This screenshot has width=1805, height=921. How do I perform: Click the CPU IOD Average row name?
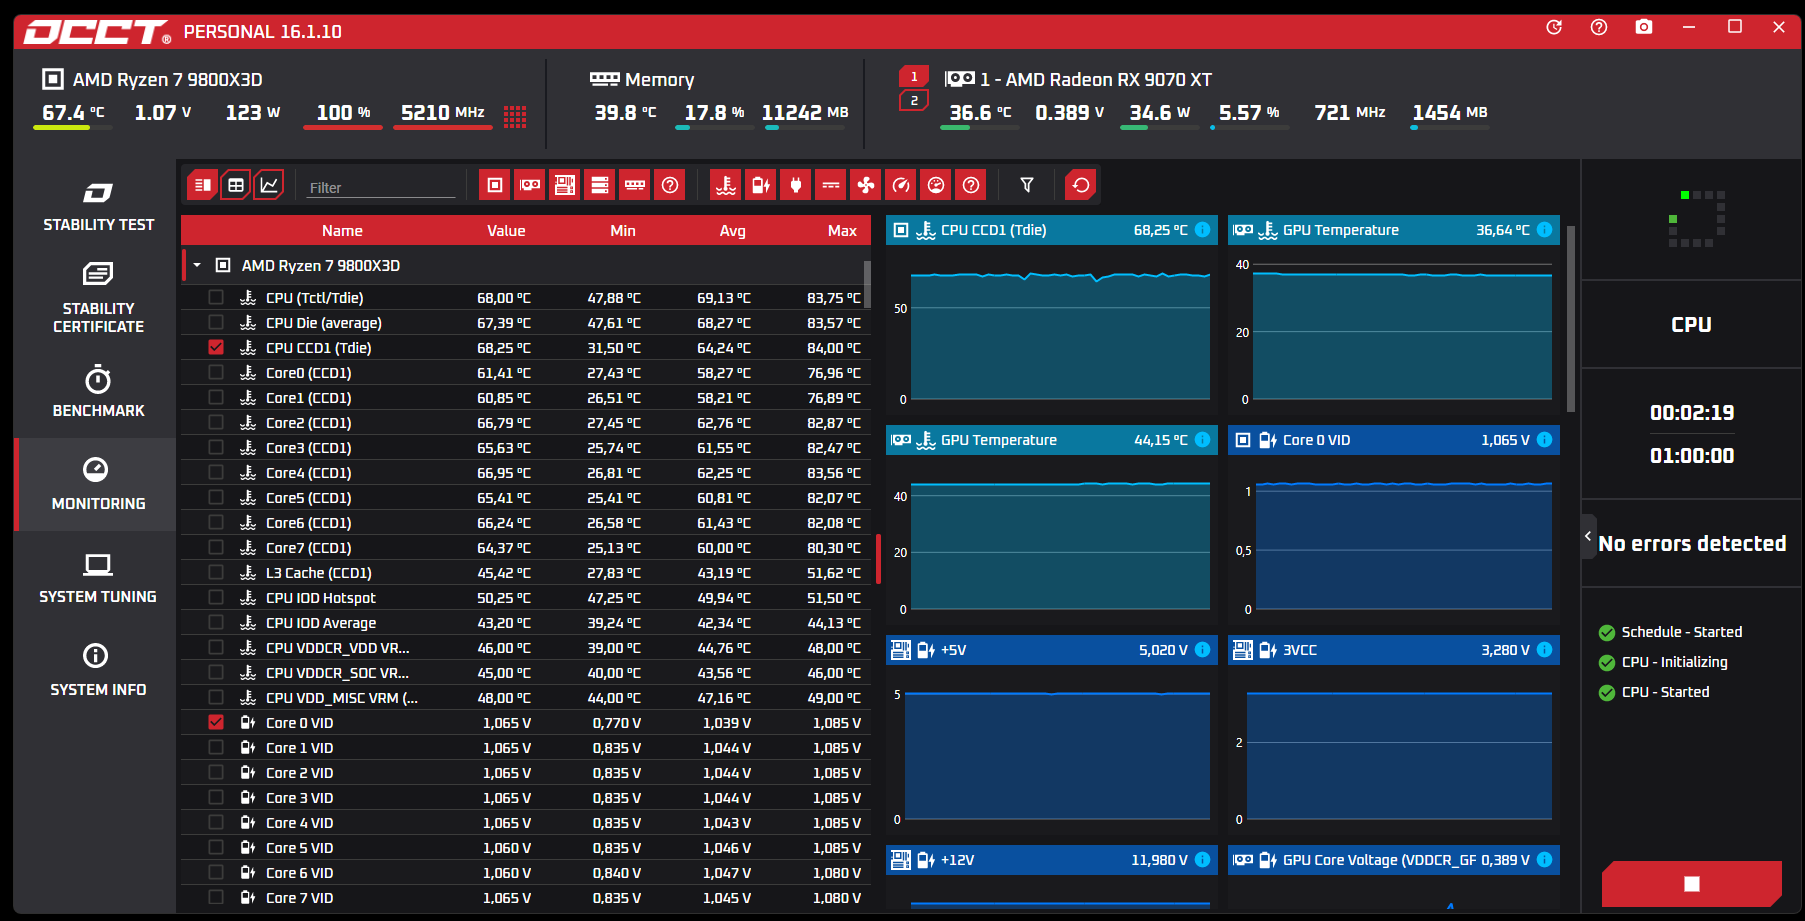click(x=320, y=623)
